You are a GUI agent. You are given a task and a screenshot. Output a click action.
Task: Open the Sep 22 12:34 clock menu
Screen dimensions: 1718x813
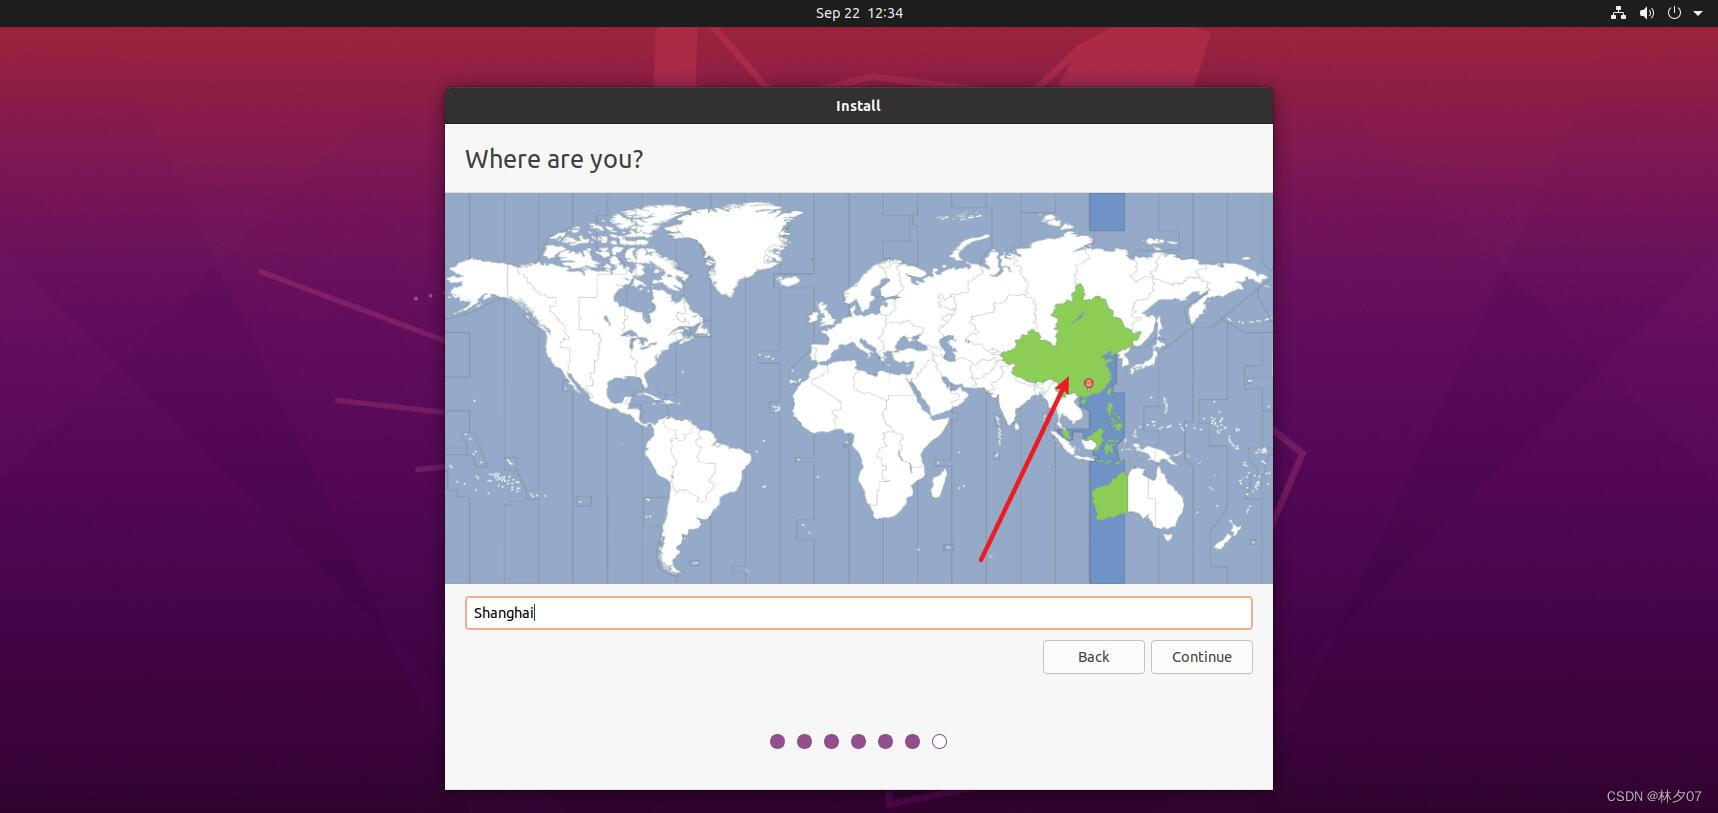tap(859, 13)
